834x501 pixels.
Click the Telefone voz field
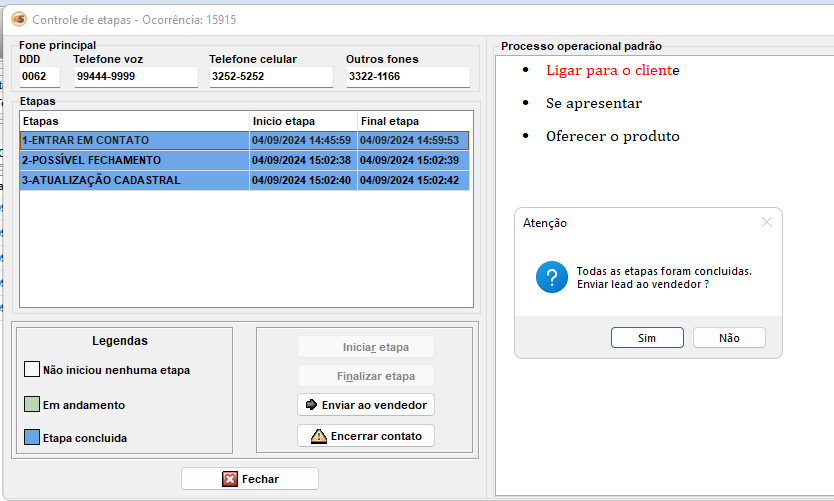pos(135,76)
